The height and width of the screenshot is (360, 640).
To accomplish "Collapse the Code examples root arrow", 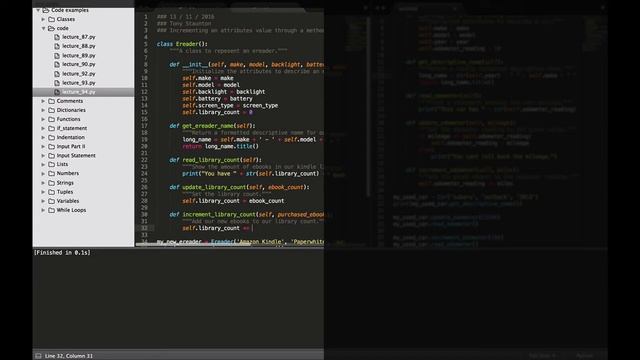I will 38,10.
